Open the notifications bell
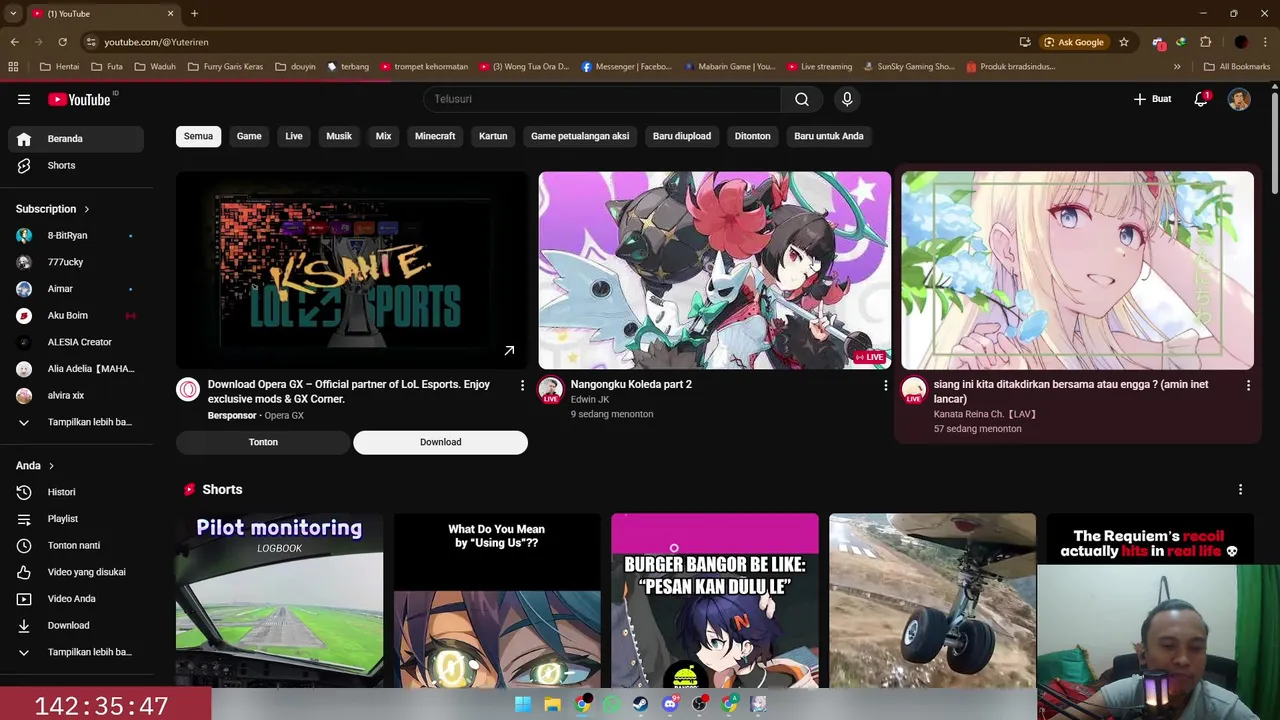The width and height of the screenshot is (1280, 720). (x=1202, y=99)
